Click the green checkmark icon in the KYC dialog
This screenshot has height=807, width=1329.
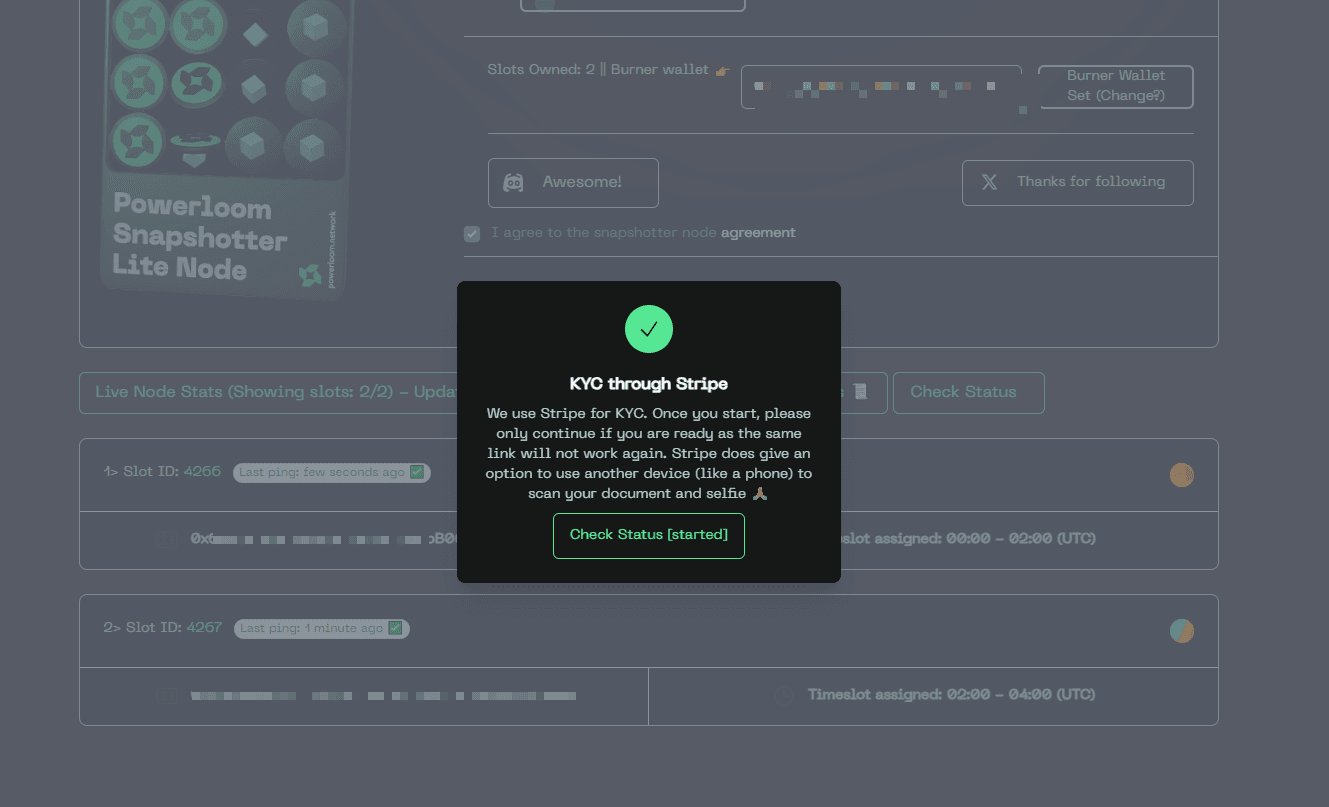(649, 329)
